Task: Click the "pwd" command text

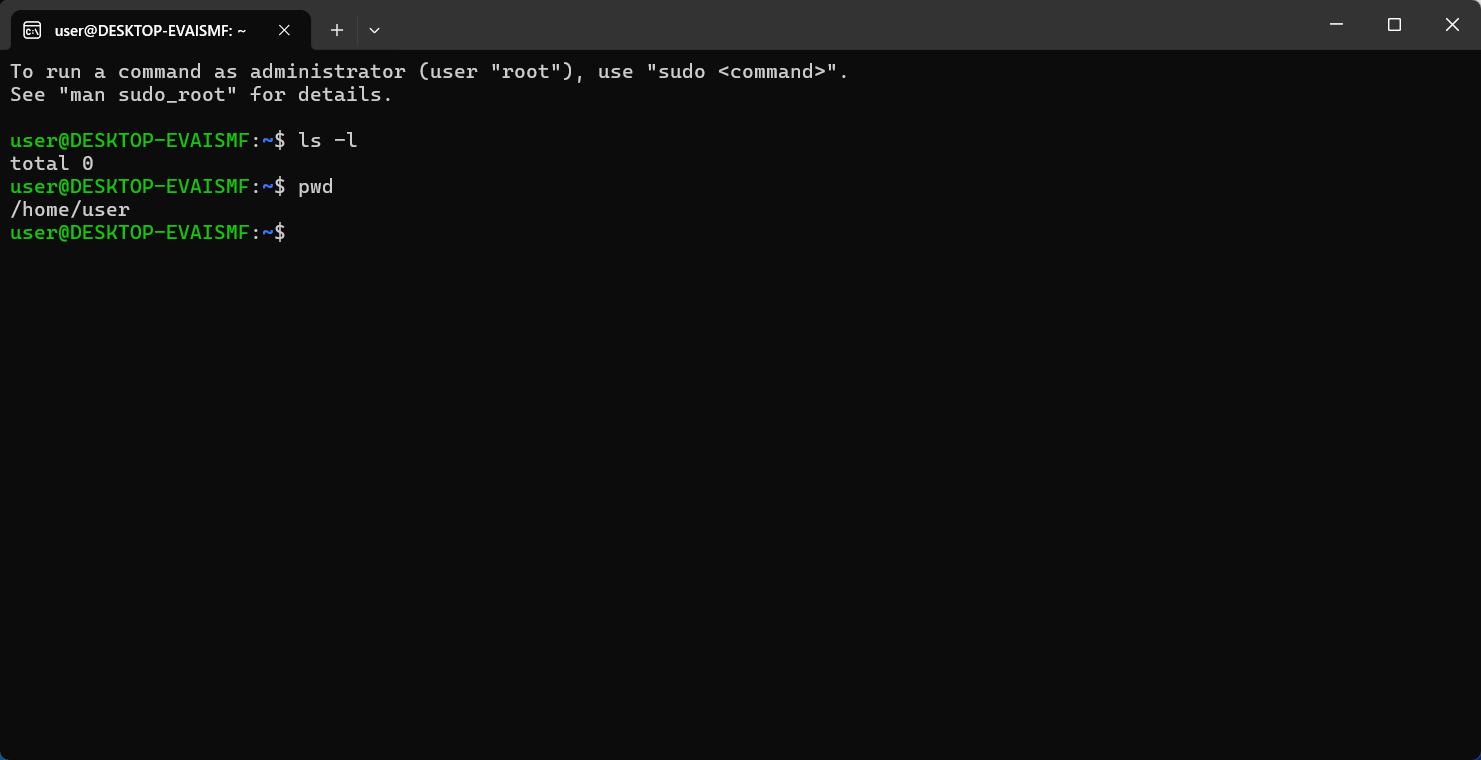Action: click(x=316, y=187)
